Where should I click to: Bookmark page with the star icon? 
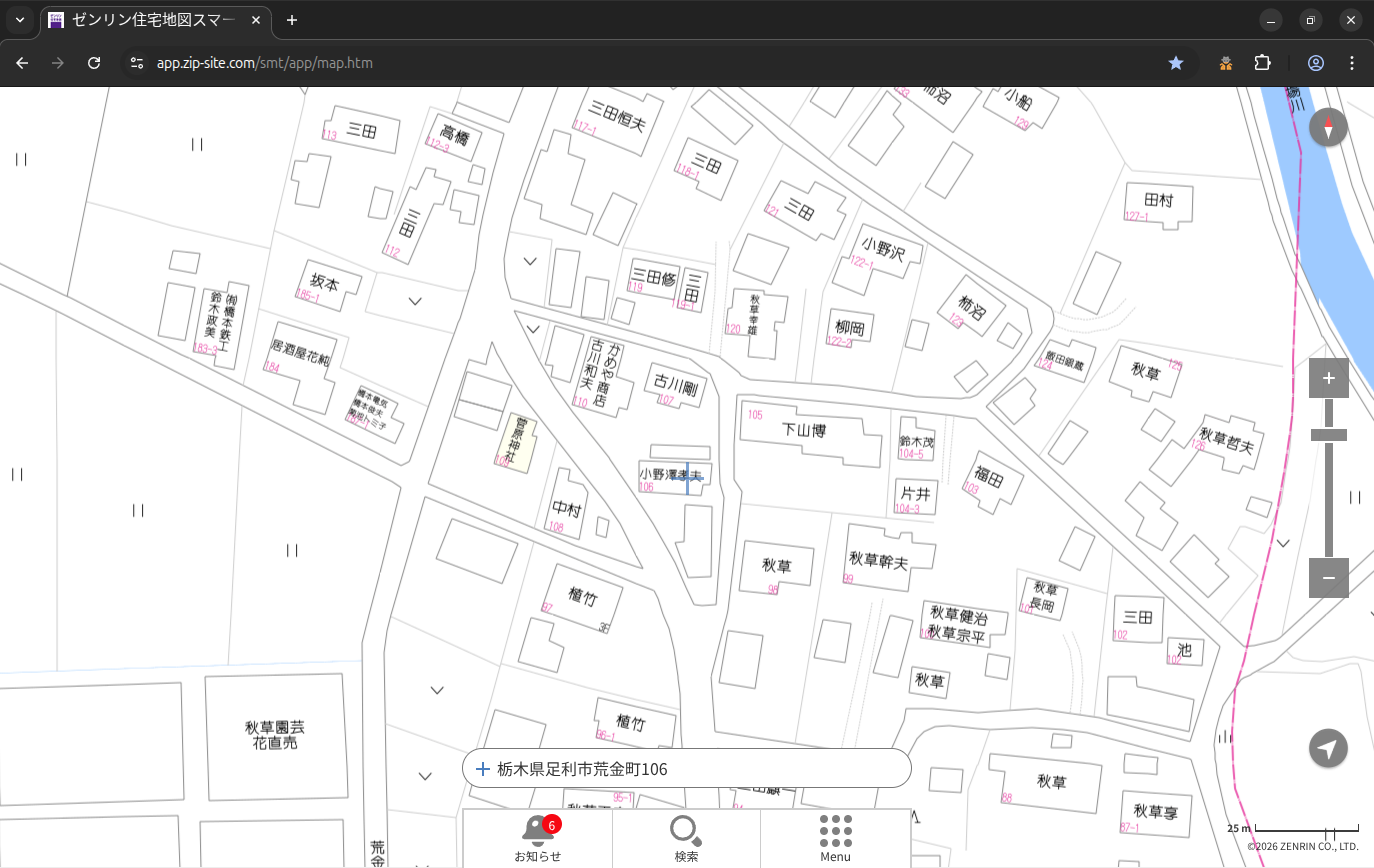[x=1176, y=63]
